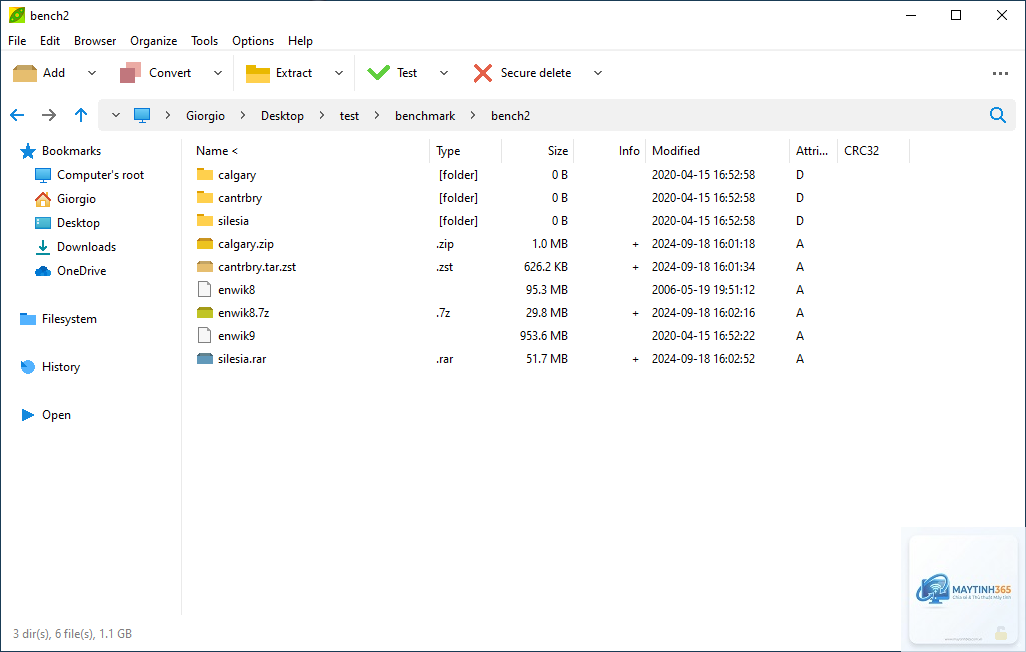Click the 2006-05-19 19:51:12 modified date

point(703,289)
